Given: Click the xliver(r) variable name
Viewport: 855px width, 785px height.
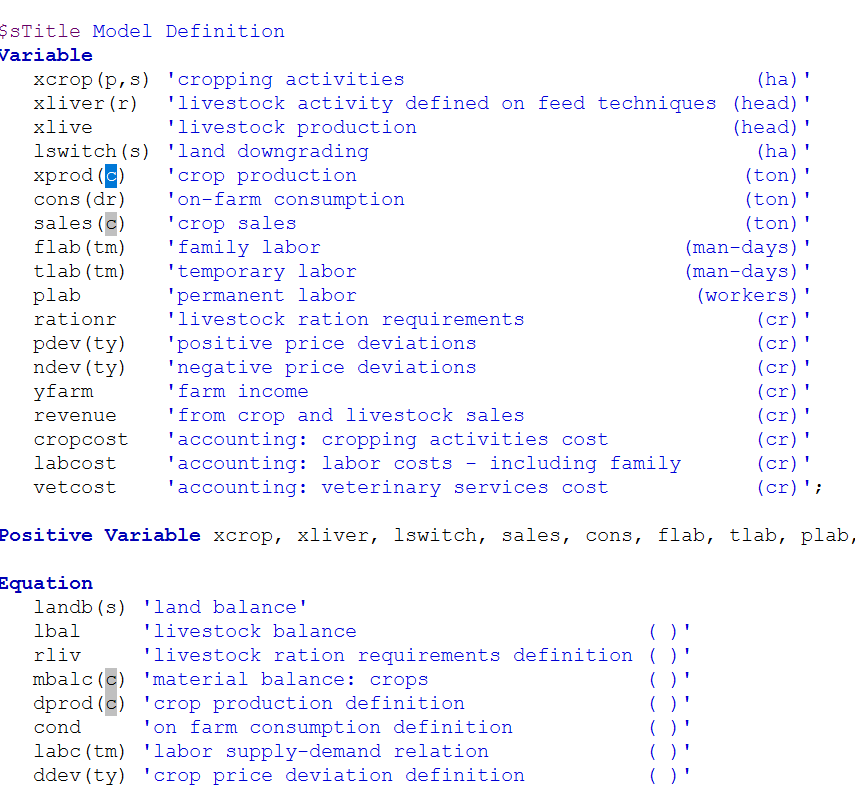Looking at the screenshot, I should coord(85,103).
